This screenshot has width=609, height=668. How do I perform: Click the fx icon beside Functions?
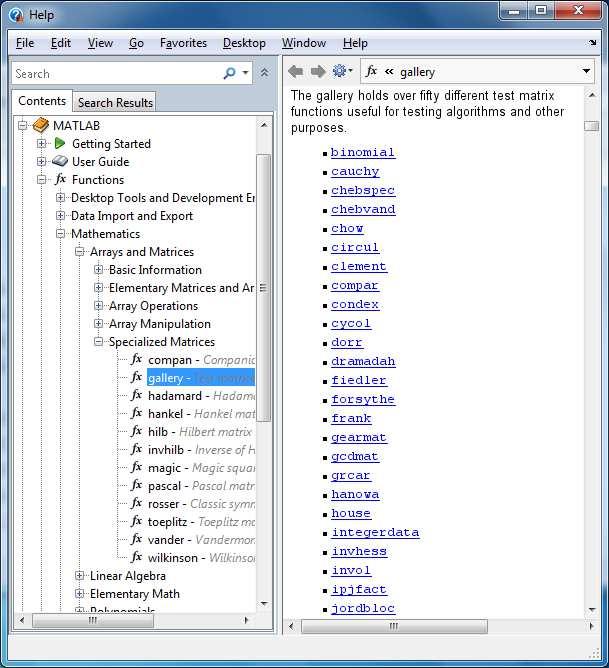tap(60, 179)
